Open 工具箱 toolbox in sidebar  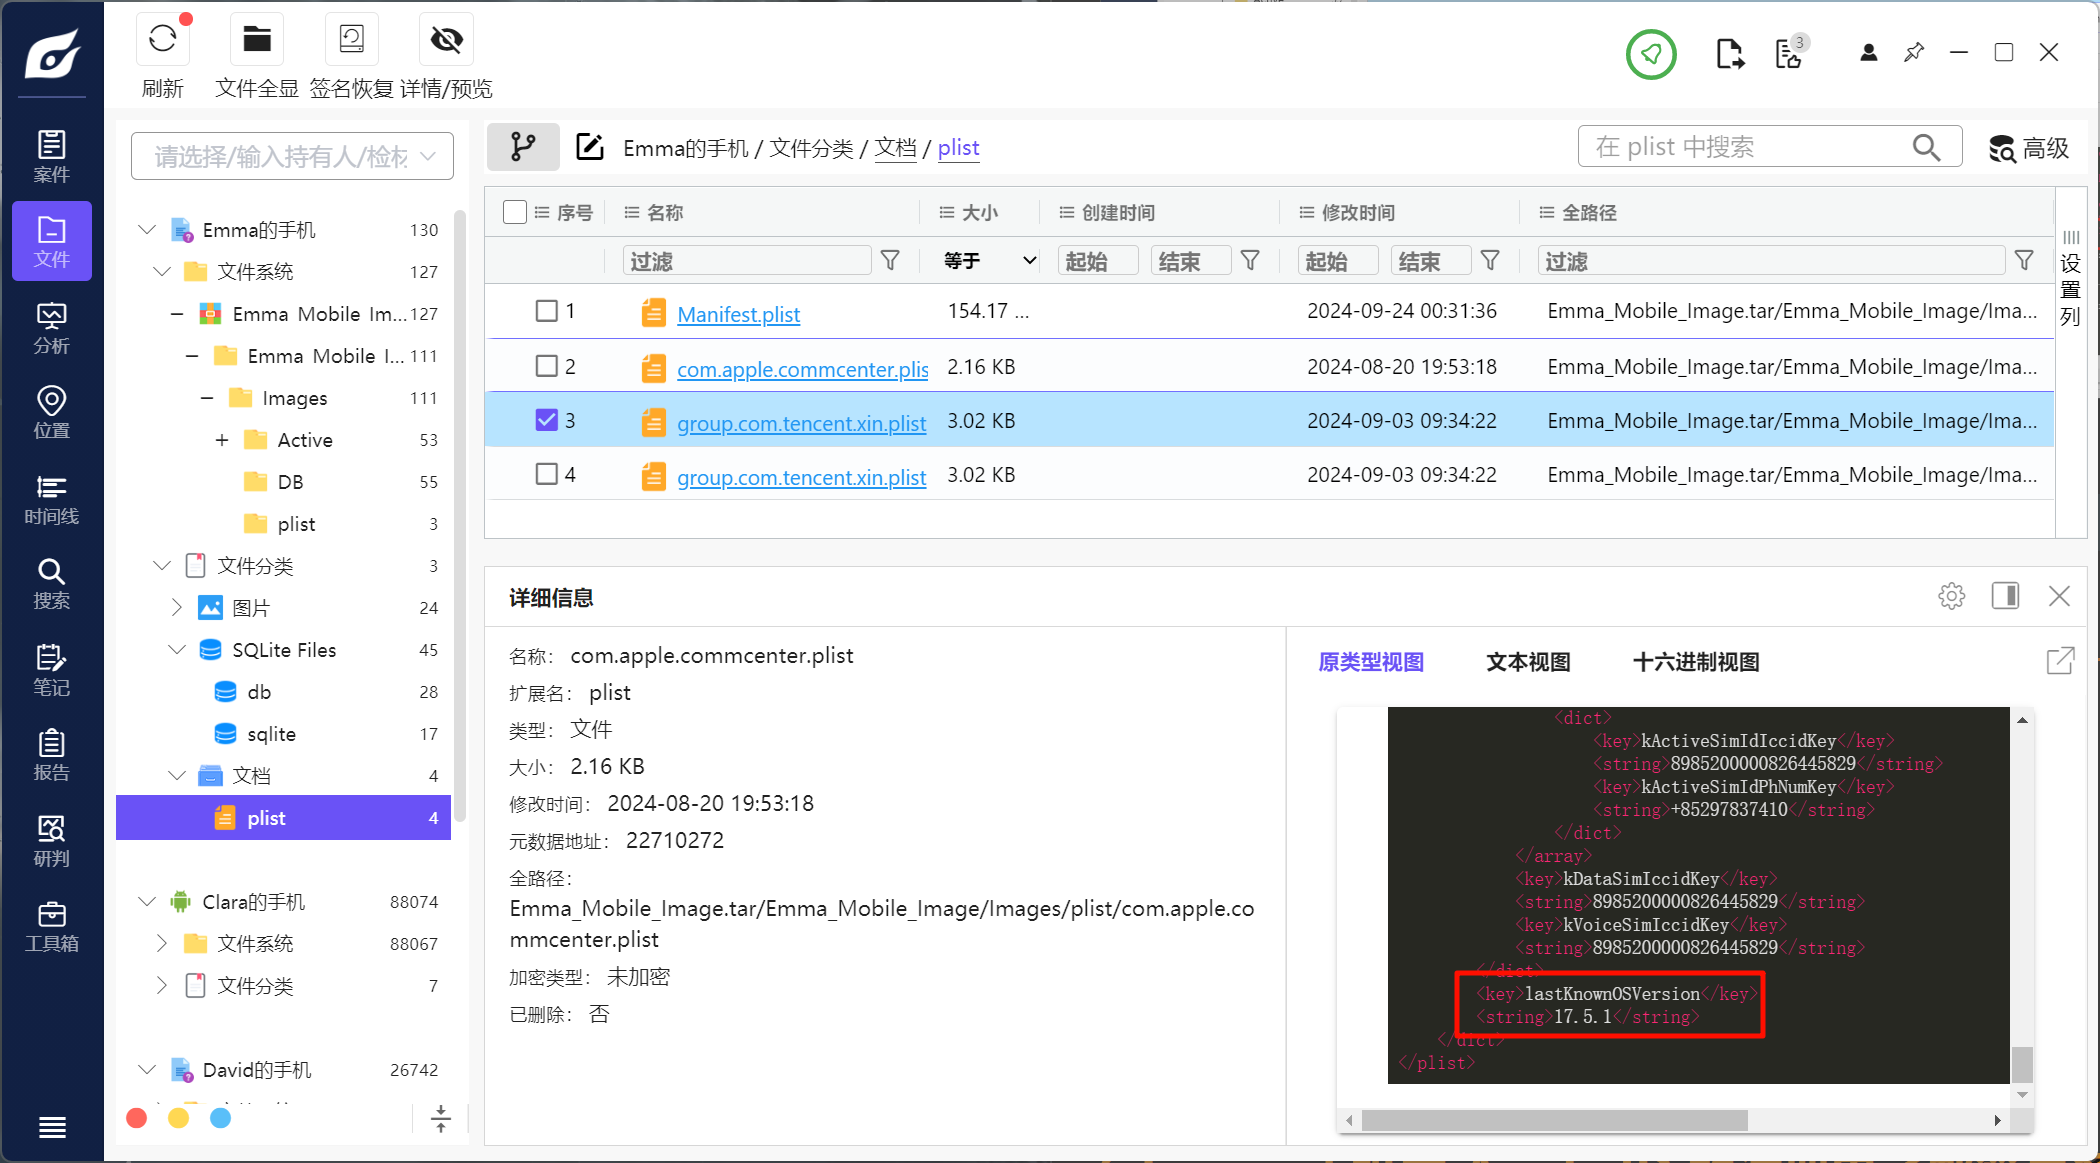[51, 927]
